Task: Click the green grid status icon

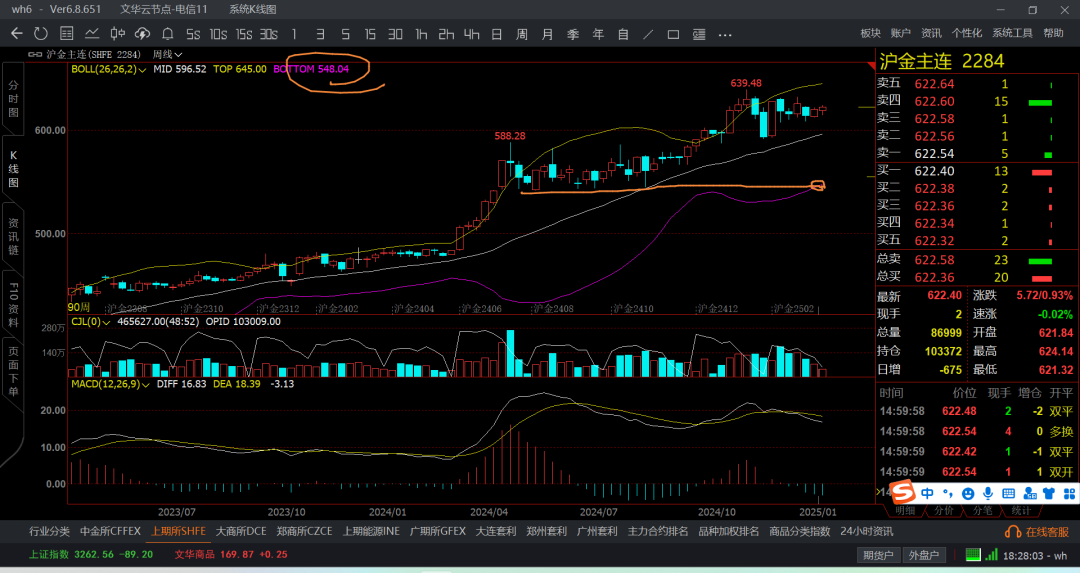Action: click(973, 554)
